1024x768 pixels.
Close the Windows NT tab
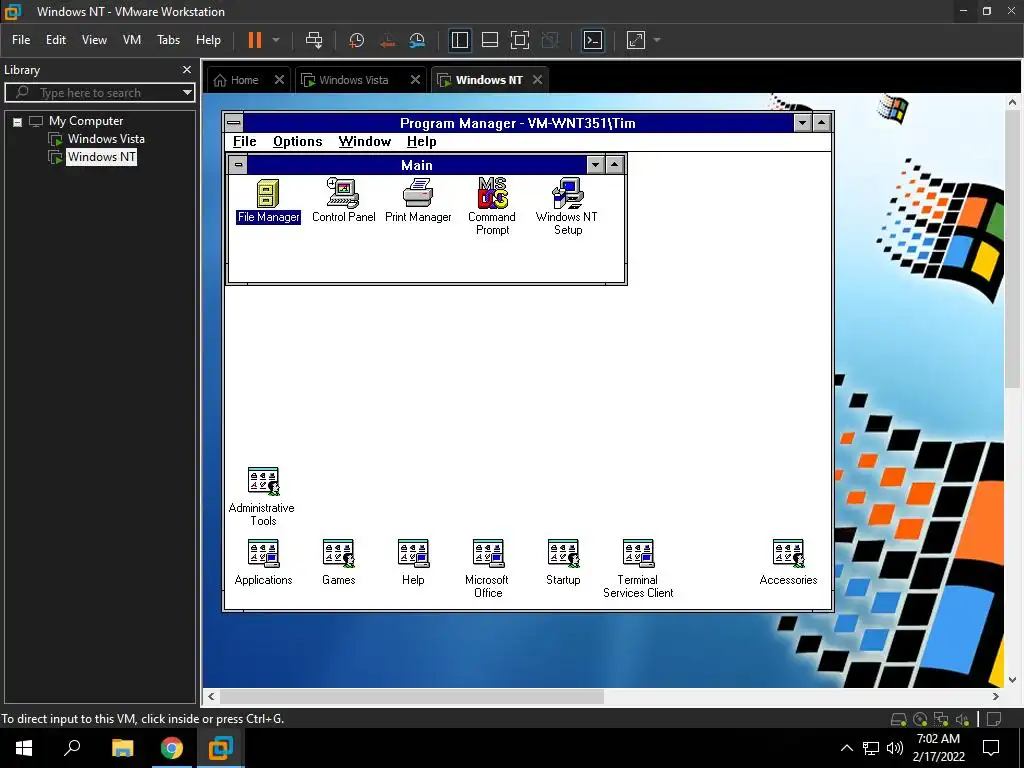(537, 80)
